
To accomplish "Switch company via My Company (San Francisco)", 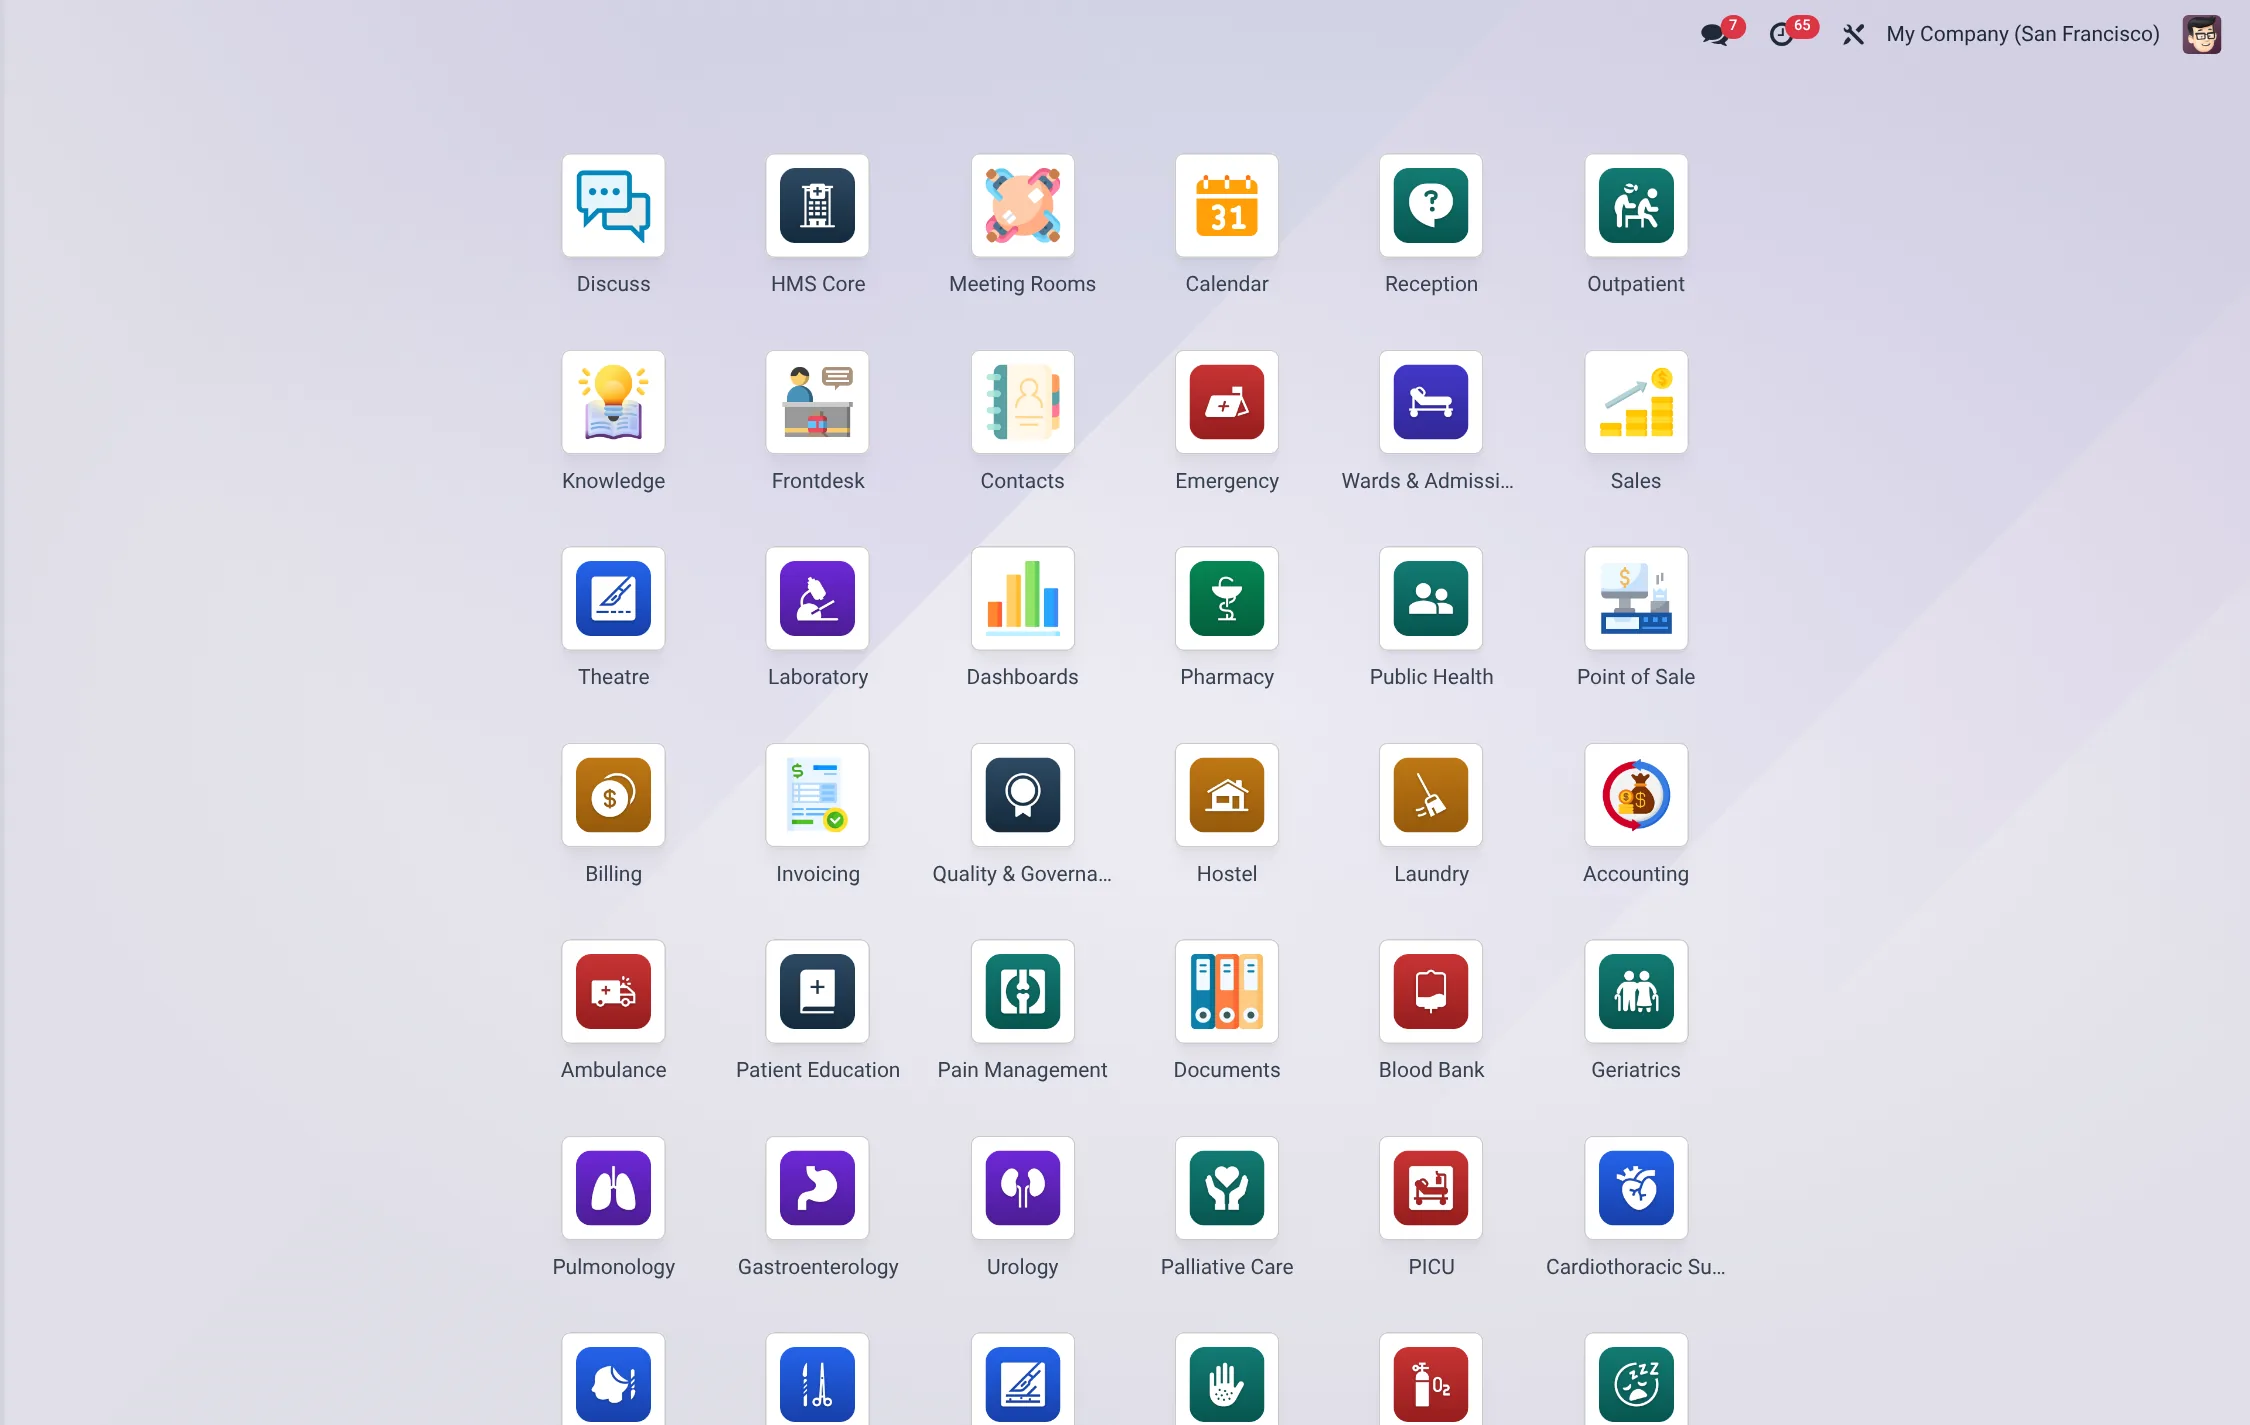I will point(2022,34).
